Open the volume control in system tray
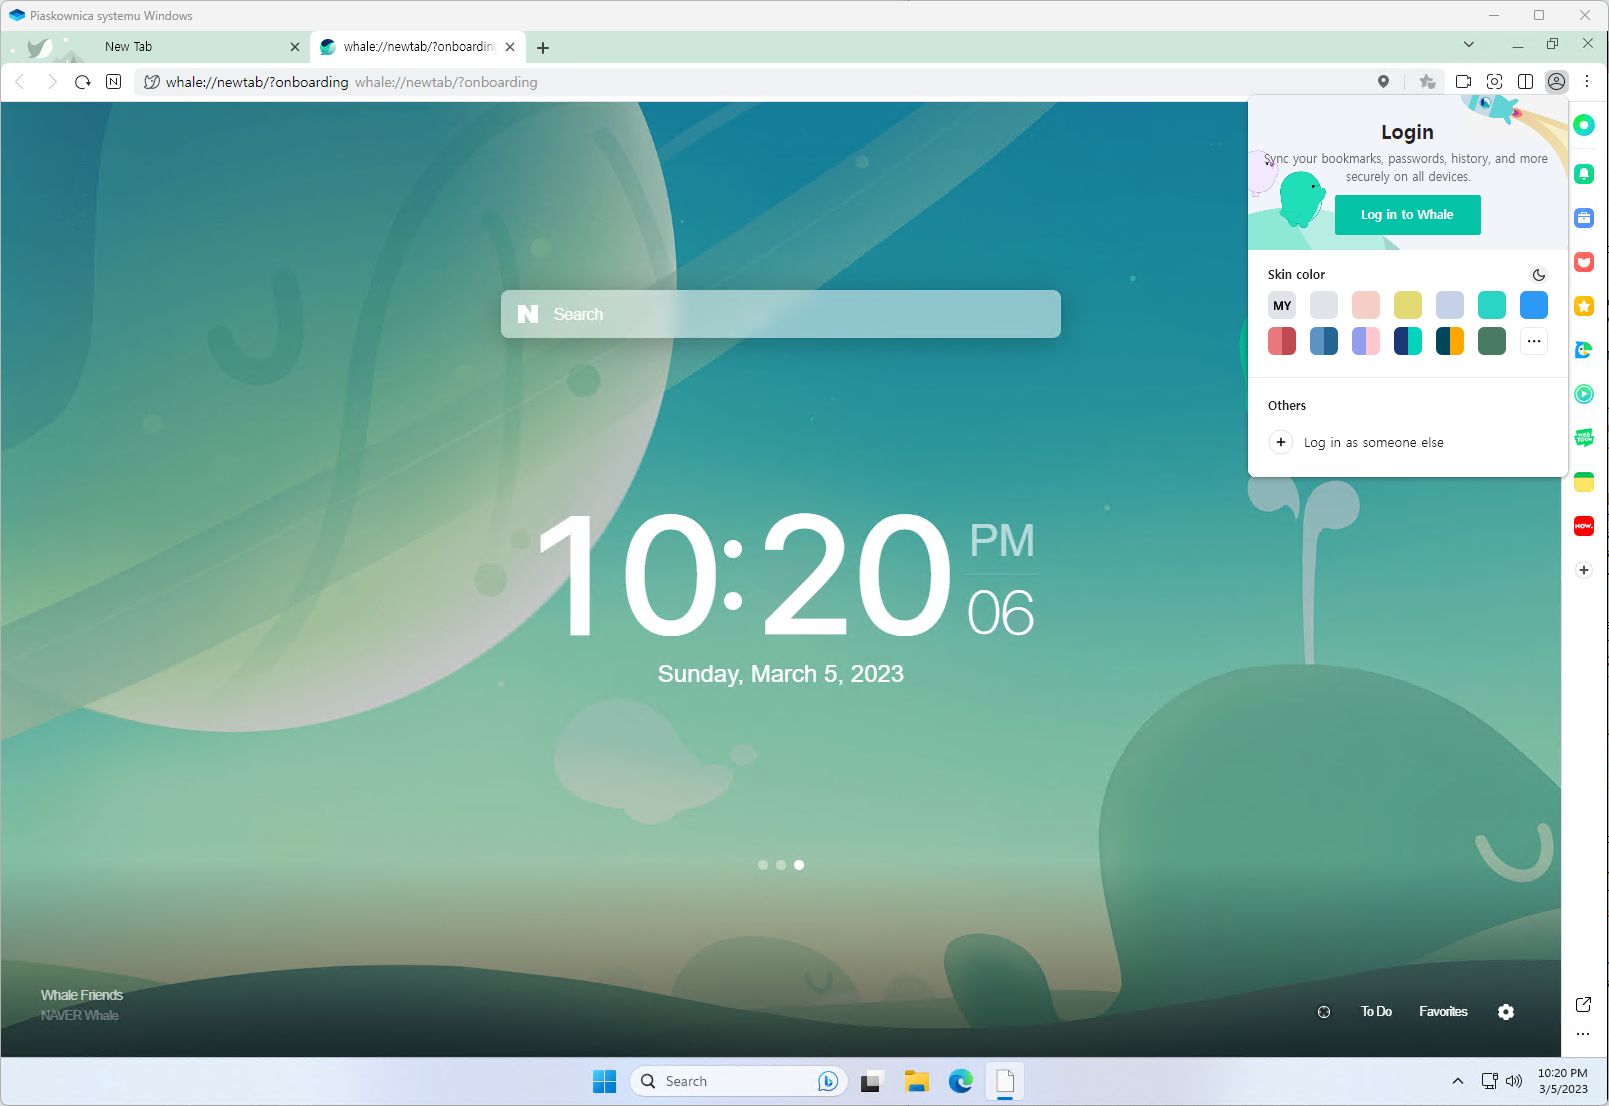Screen dimensions: 1609x1106 pyautogui.click(x=1514, y=1081)
